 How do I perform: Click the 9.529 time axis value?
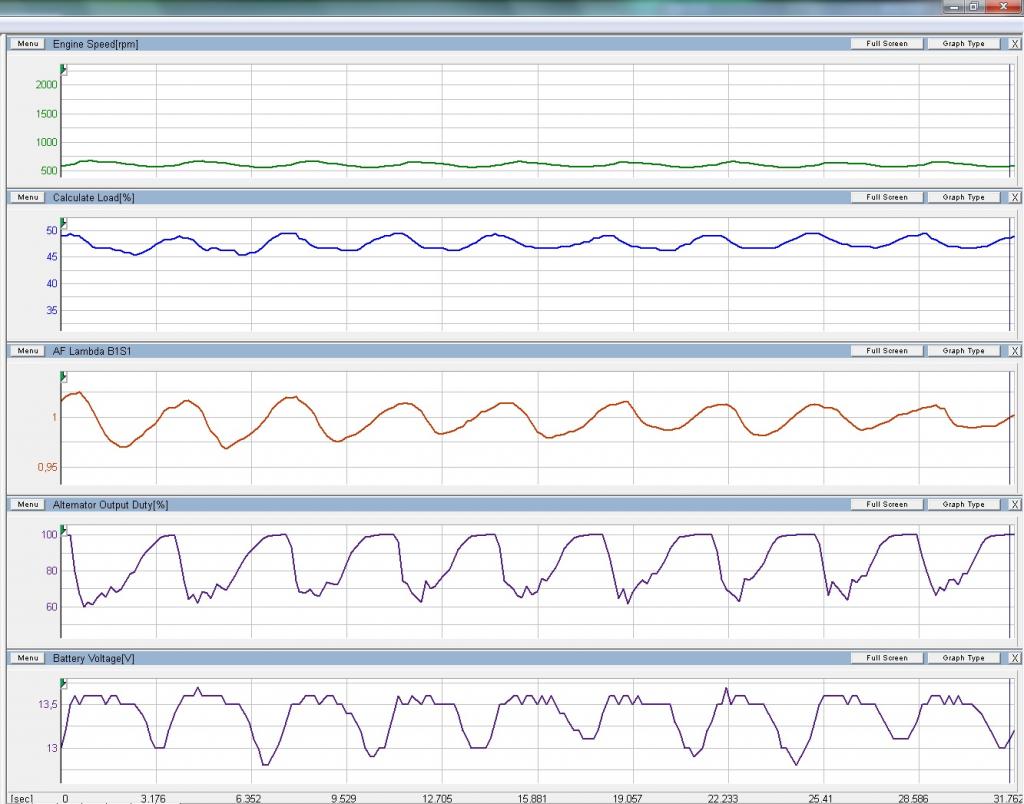point(344,799)
